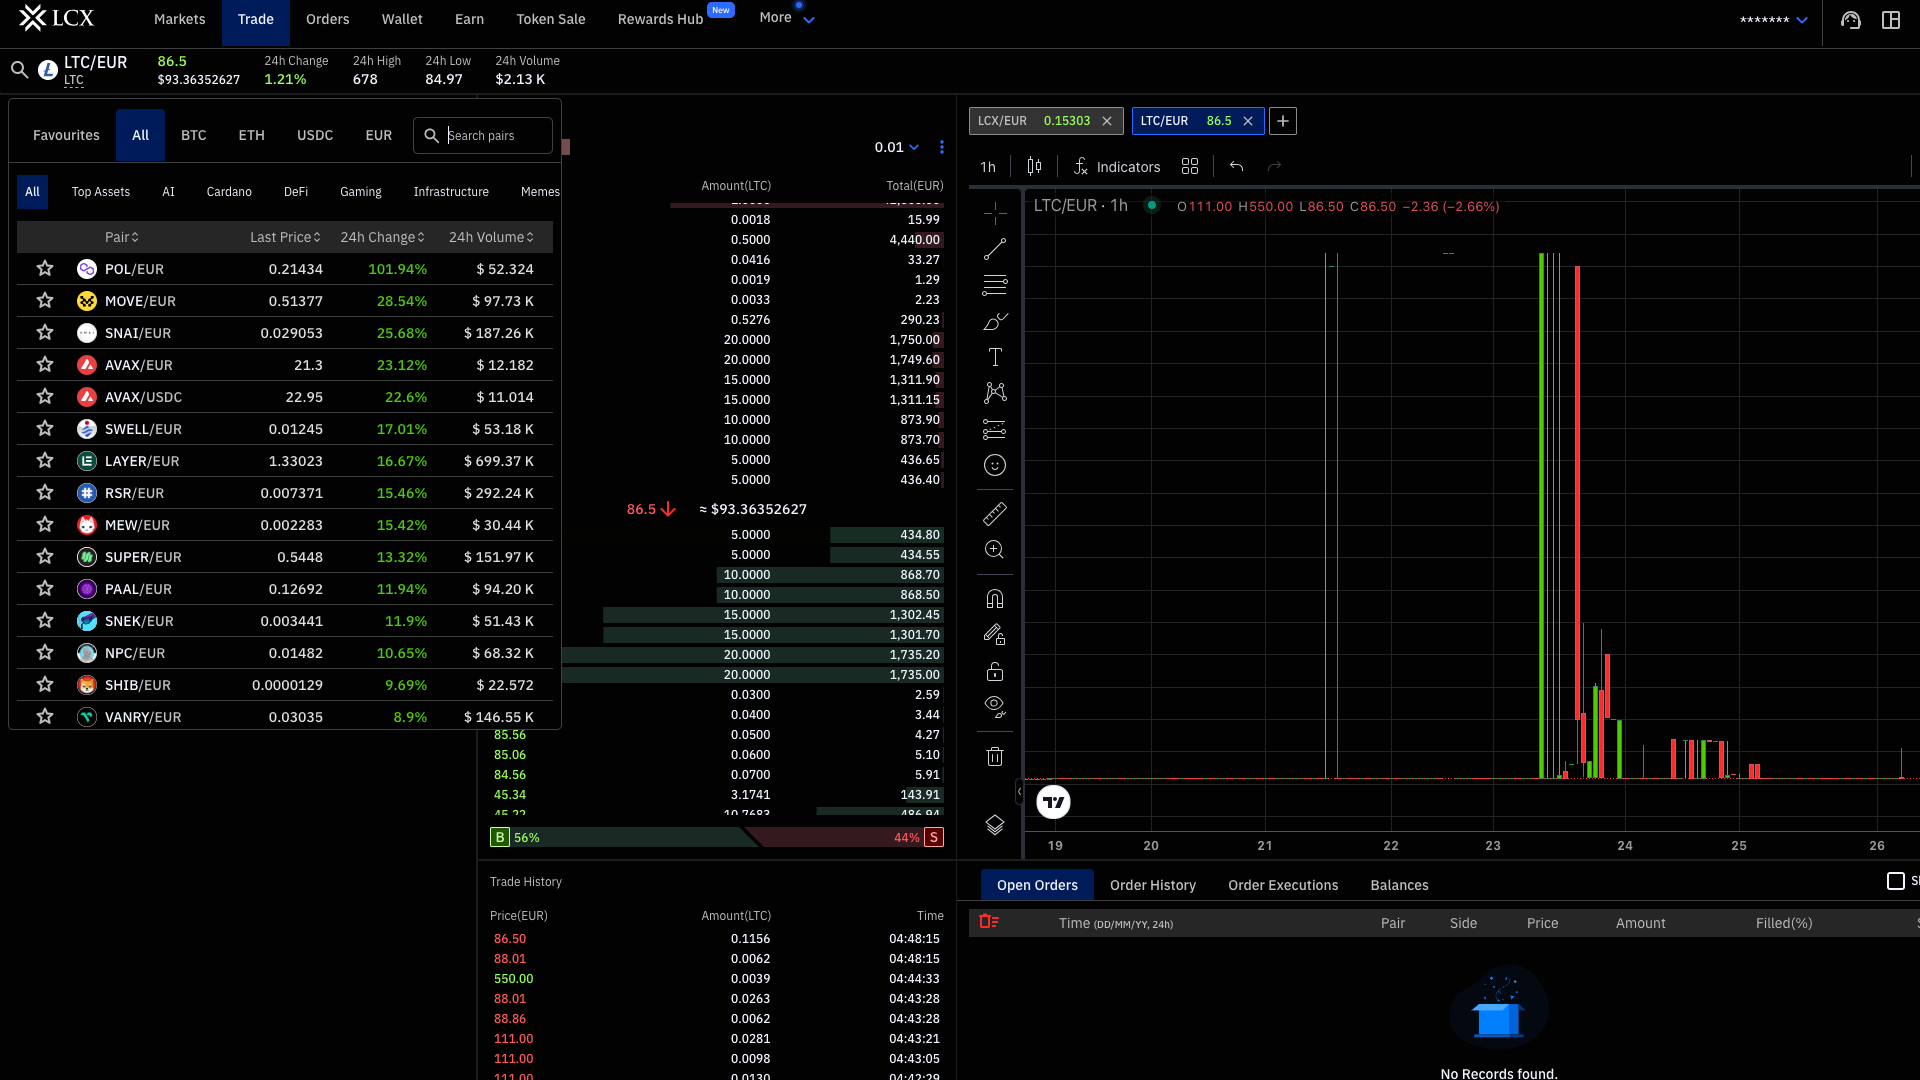1920x1080 pixels.
Task: Open the More menu dropdown
Action: 787,18
